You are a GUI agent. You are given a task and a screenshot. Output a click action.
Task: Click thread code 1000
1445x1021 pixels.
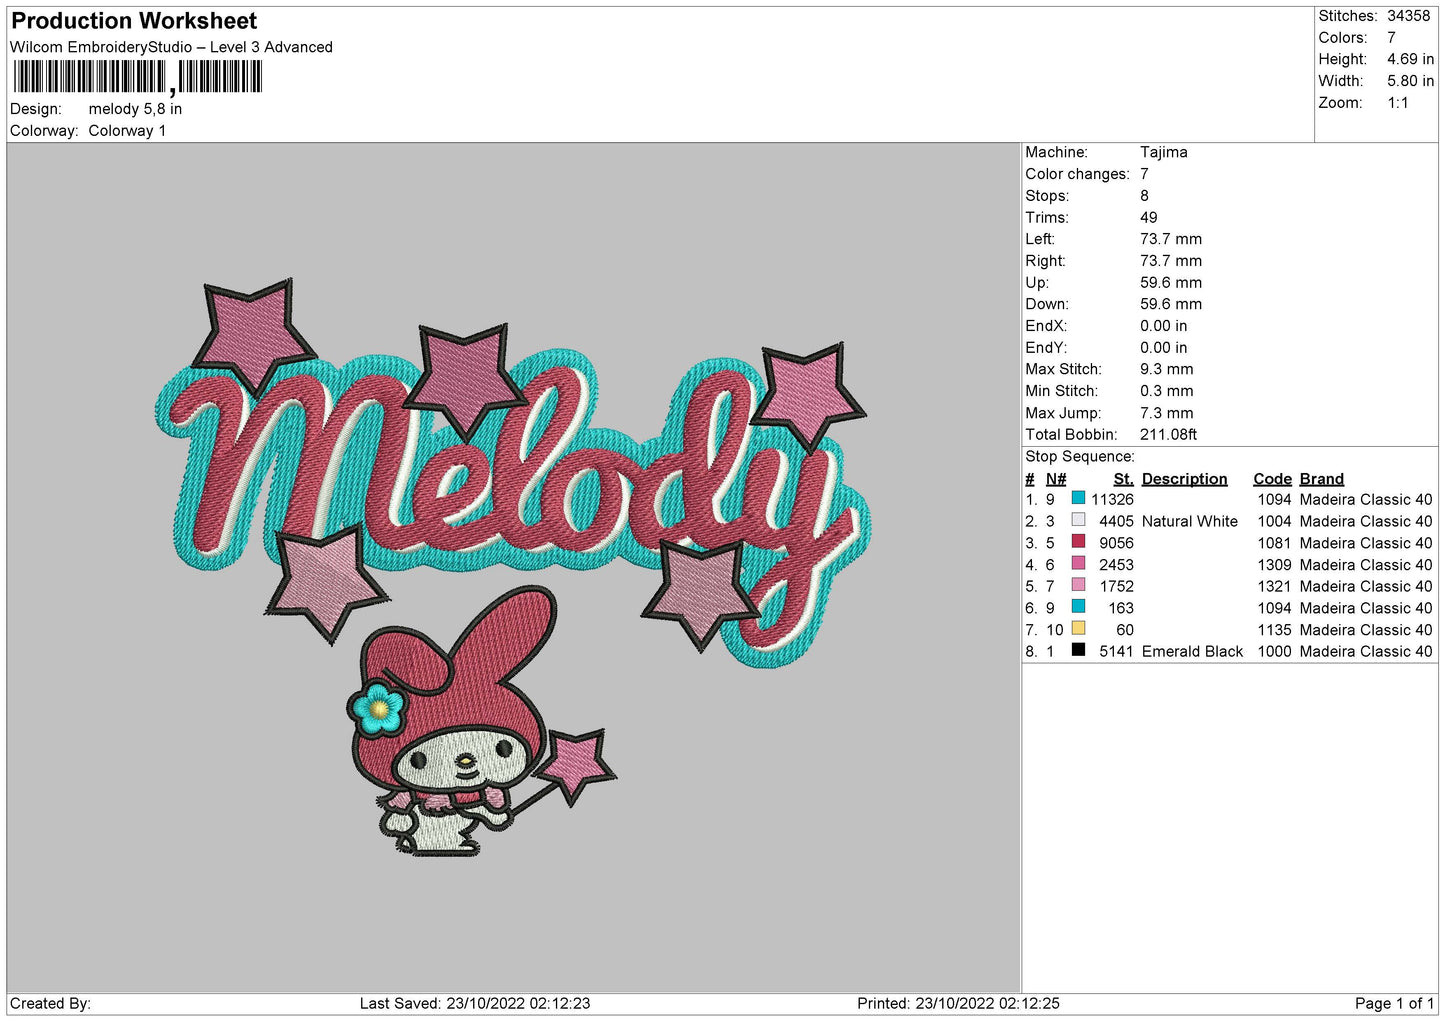[x=1274, y=651]
